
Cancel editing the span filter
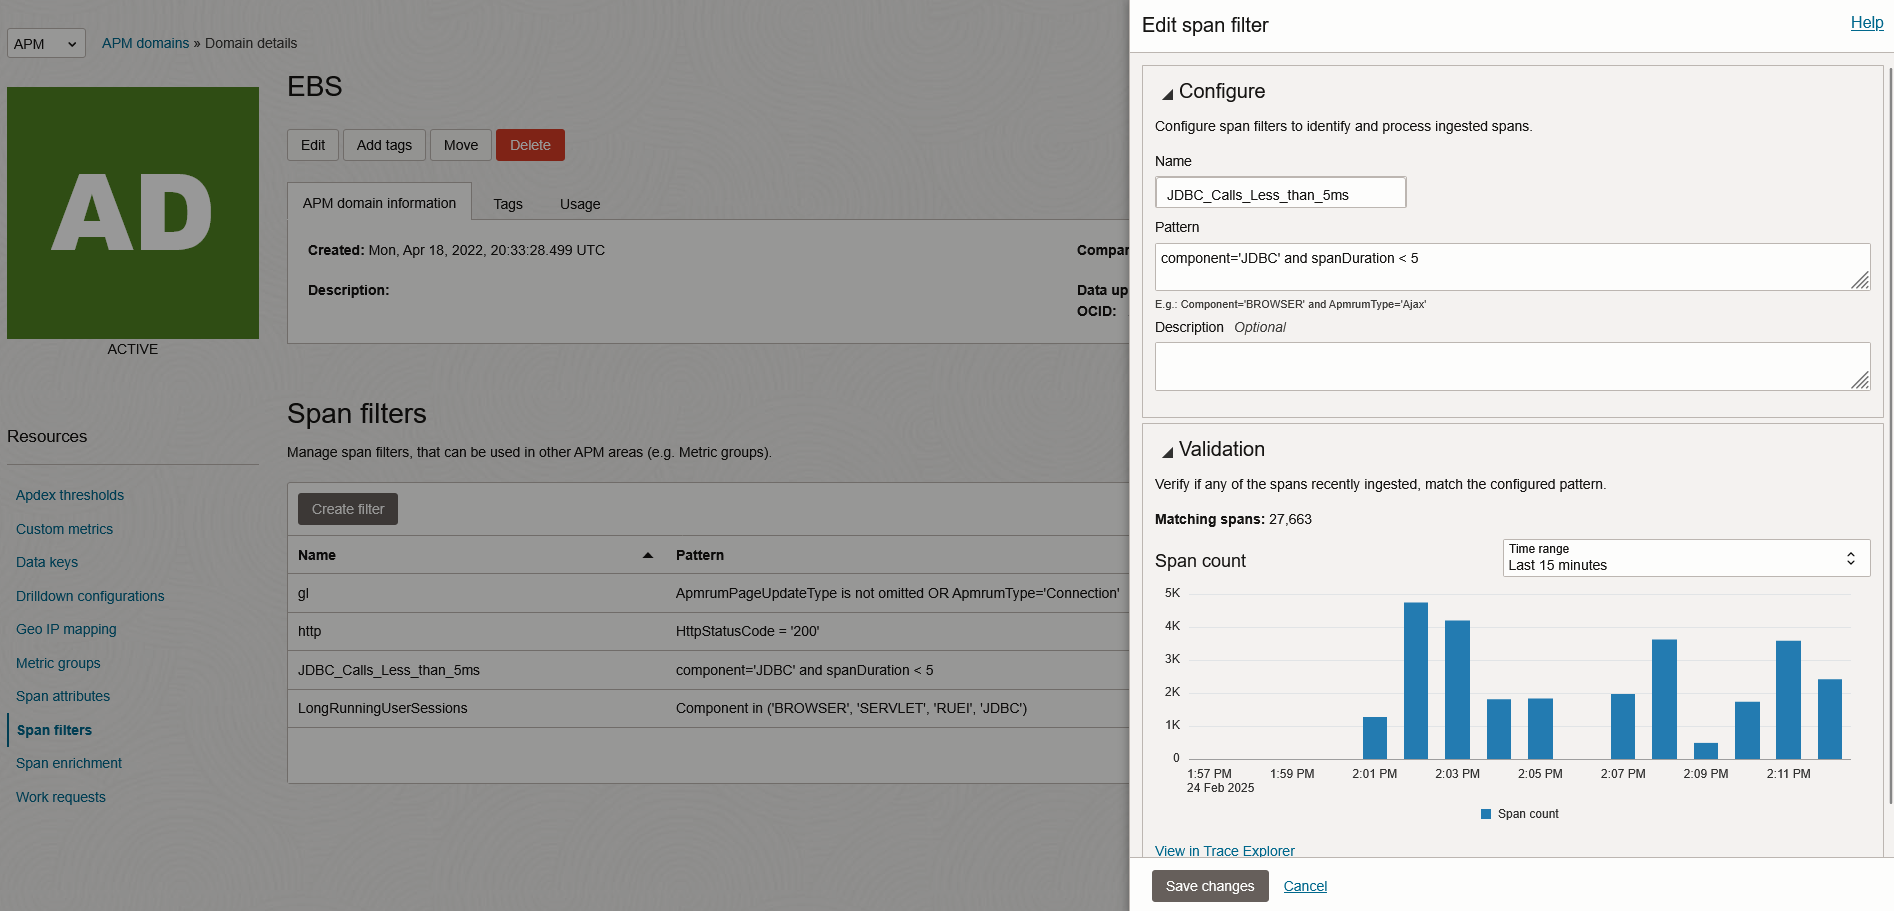1305,886
